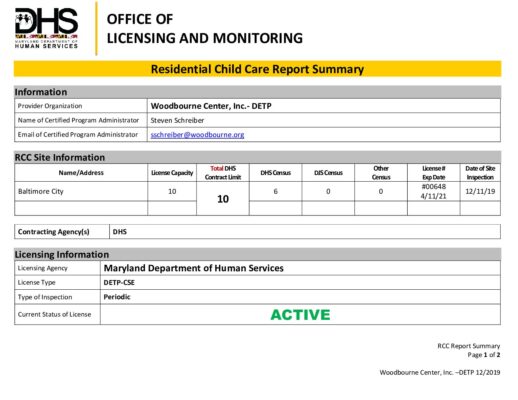Select 'Woodbourne Center, Inc.- DETP' provider name

tap(211, 106)
